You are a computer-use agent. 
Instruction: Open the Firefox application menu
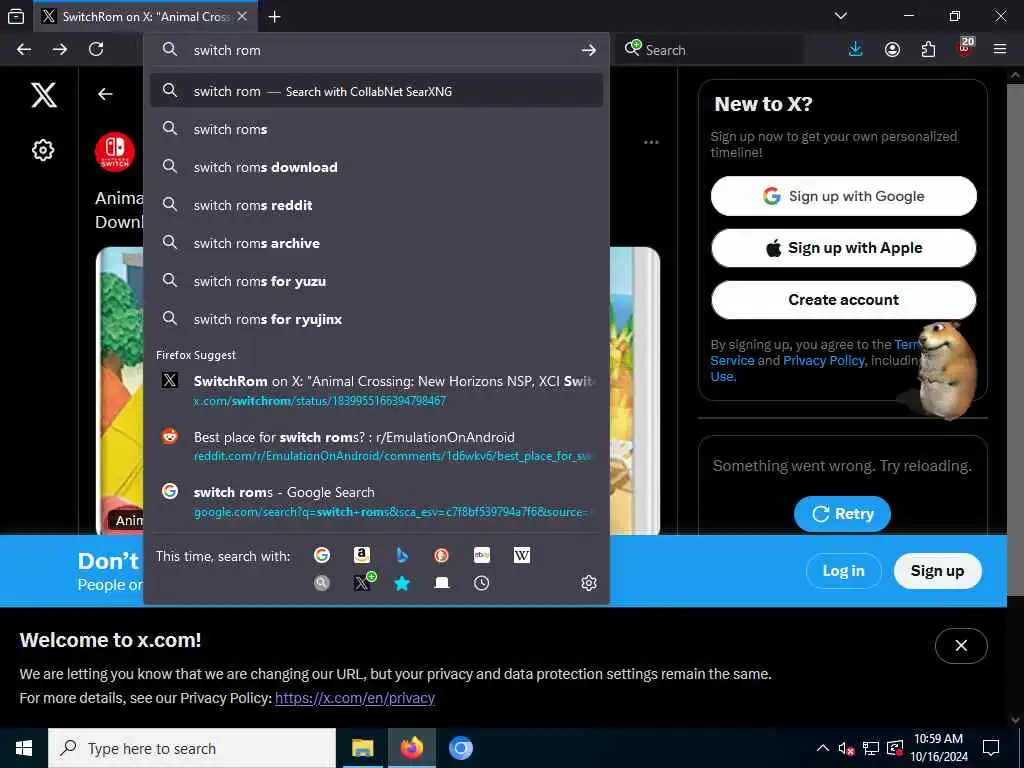[1000, 50]
